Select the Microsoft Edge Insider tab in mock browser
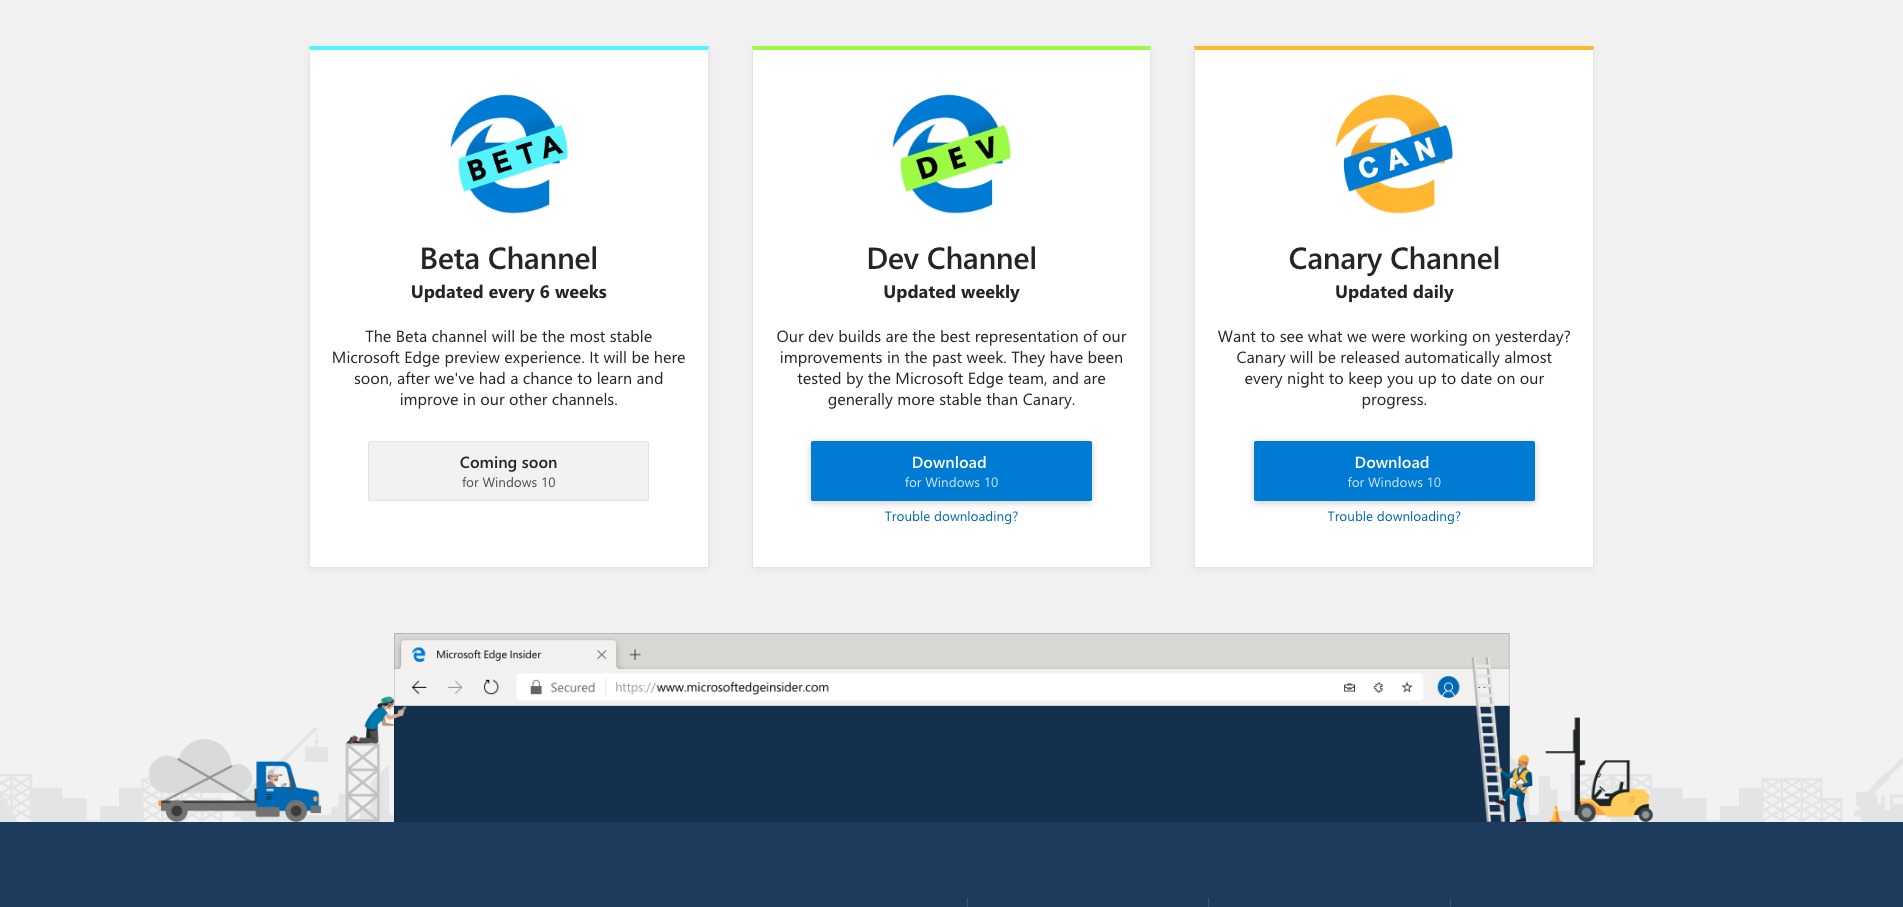1903x907 pixels. click(509, 655)
